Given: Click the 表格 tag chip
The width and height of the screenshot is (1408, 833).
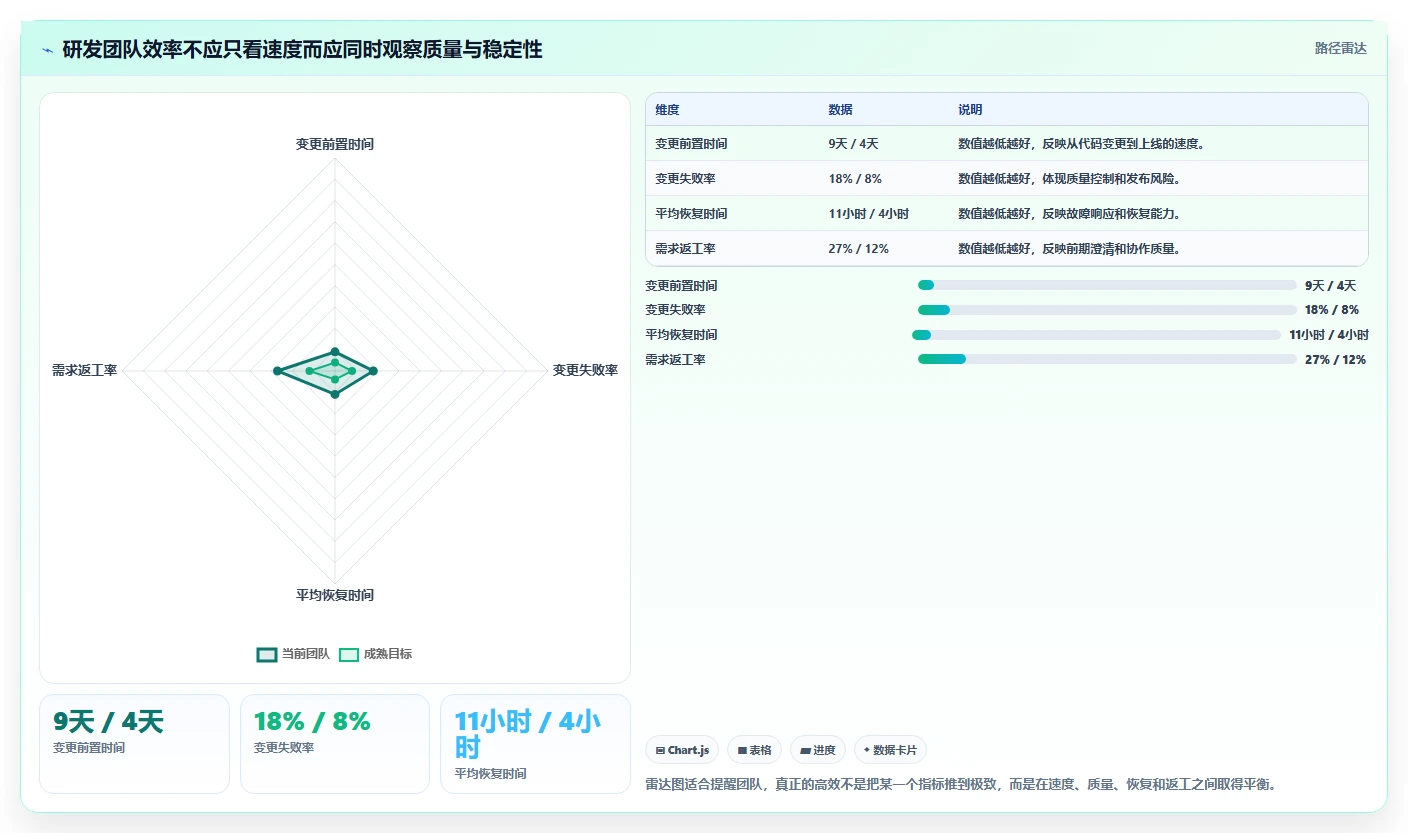Looking at the screenshot, I should (x=755, y=750).
